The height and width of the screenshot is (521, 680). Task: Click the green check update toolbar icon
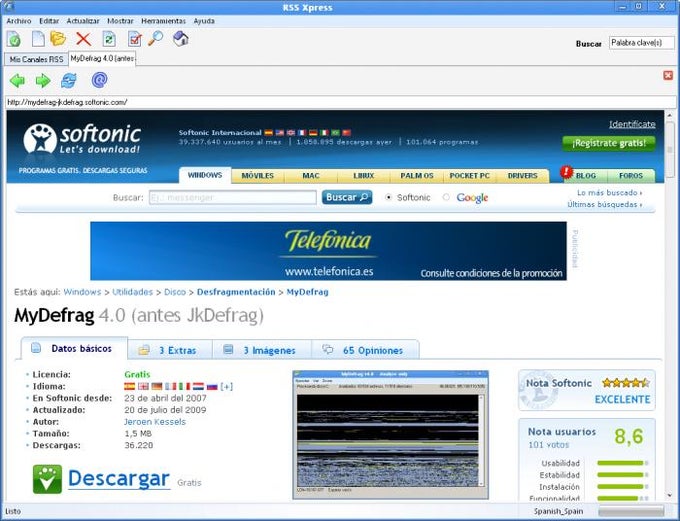coord(13,39)
